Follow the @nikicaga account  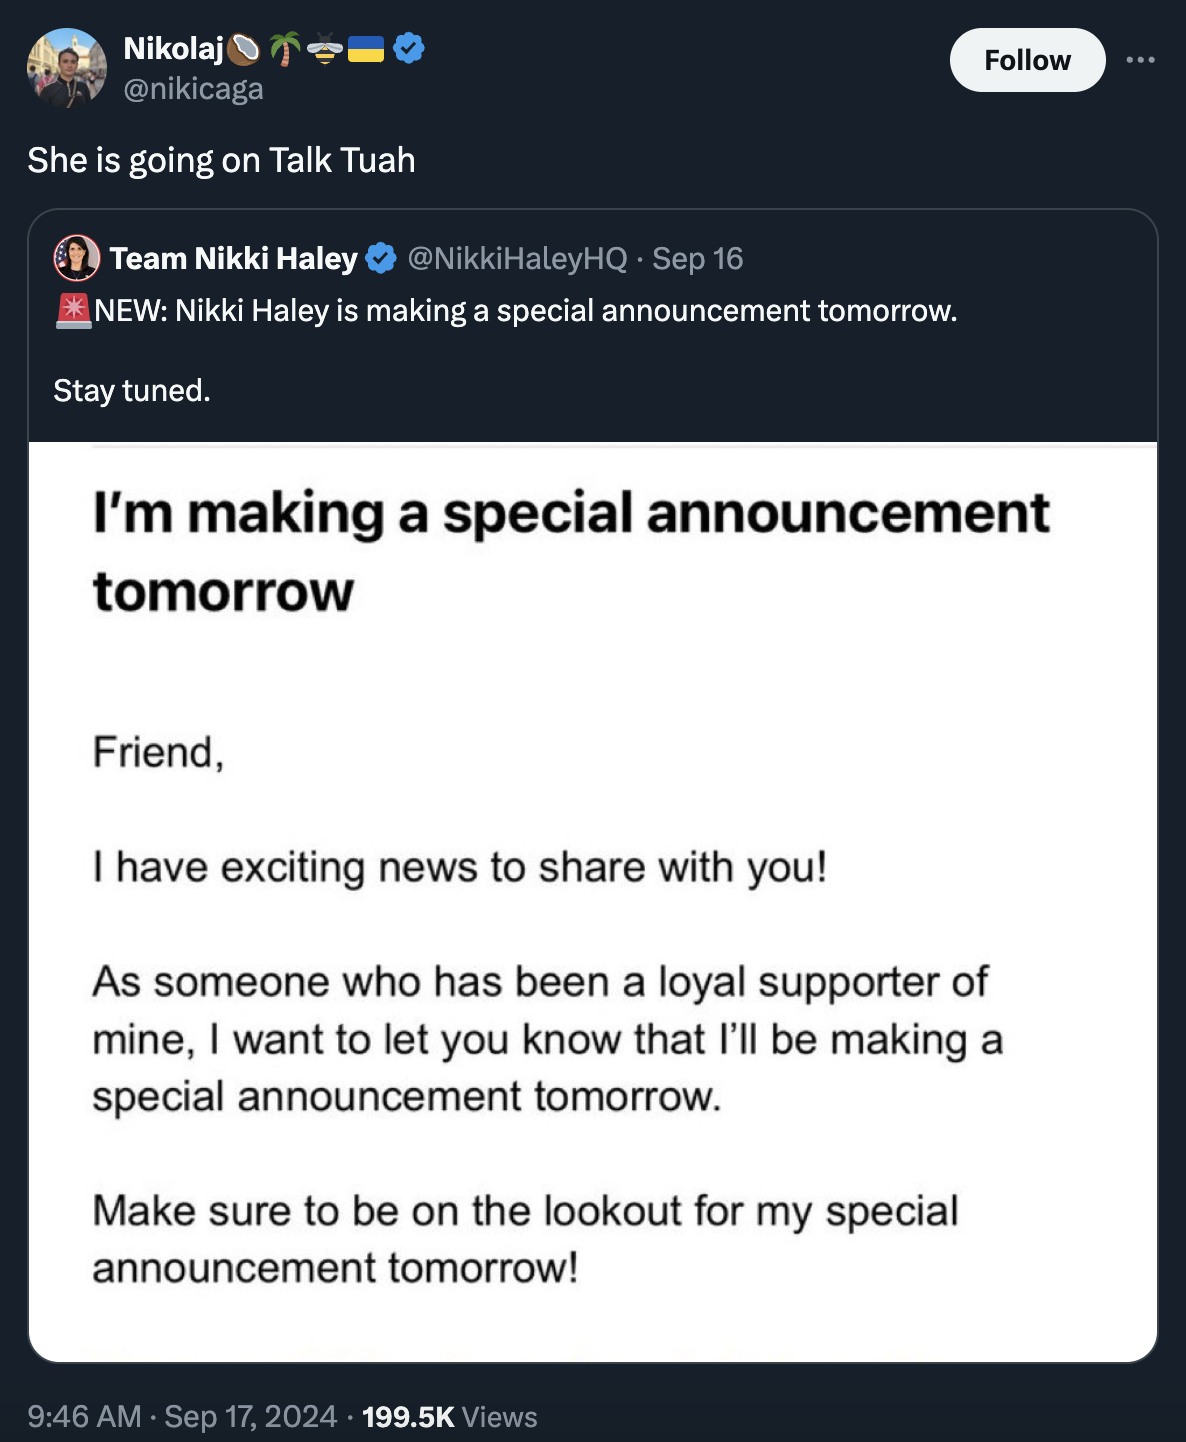pyautogui.click(x=1027, y=60)
